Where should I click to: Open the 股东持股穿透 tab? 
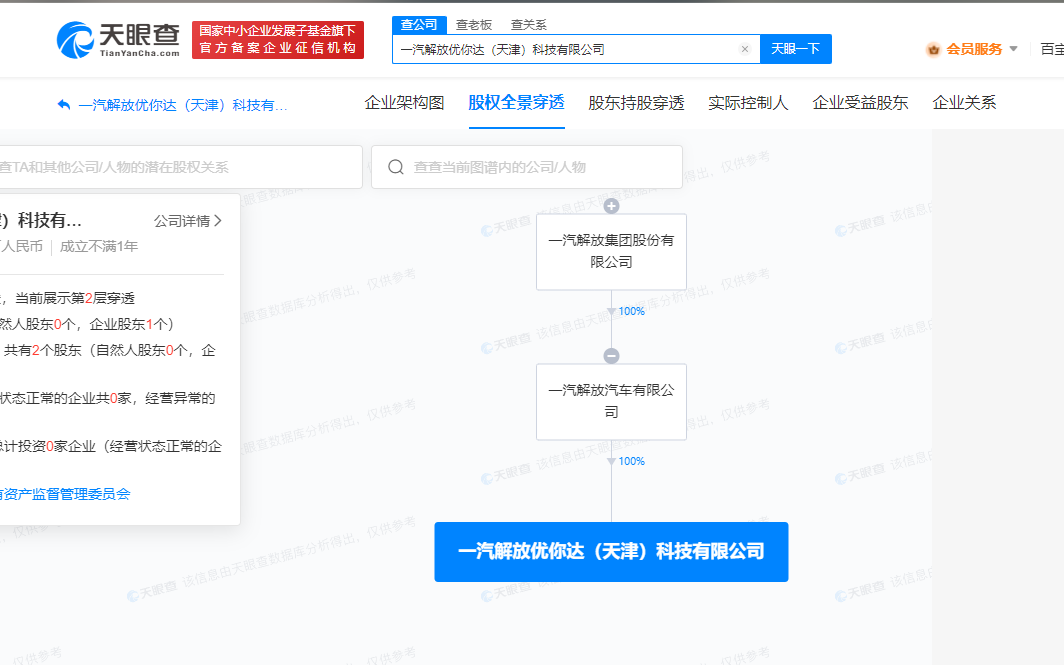pyautogui.click(x=636, y=103)
